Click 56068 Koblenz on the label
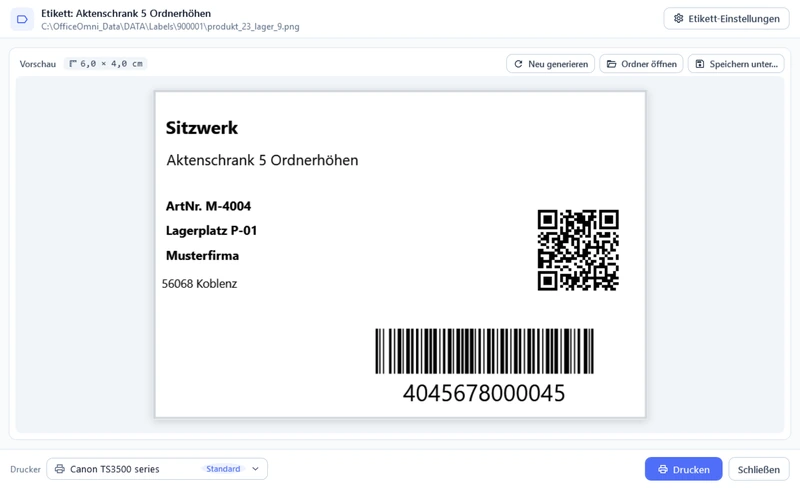The width and height of the screenshot is (800, 488). click(199, 284)
